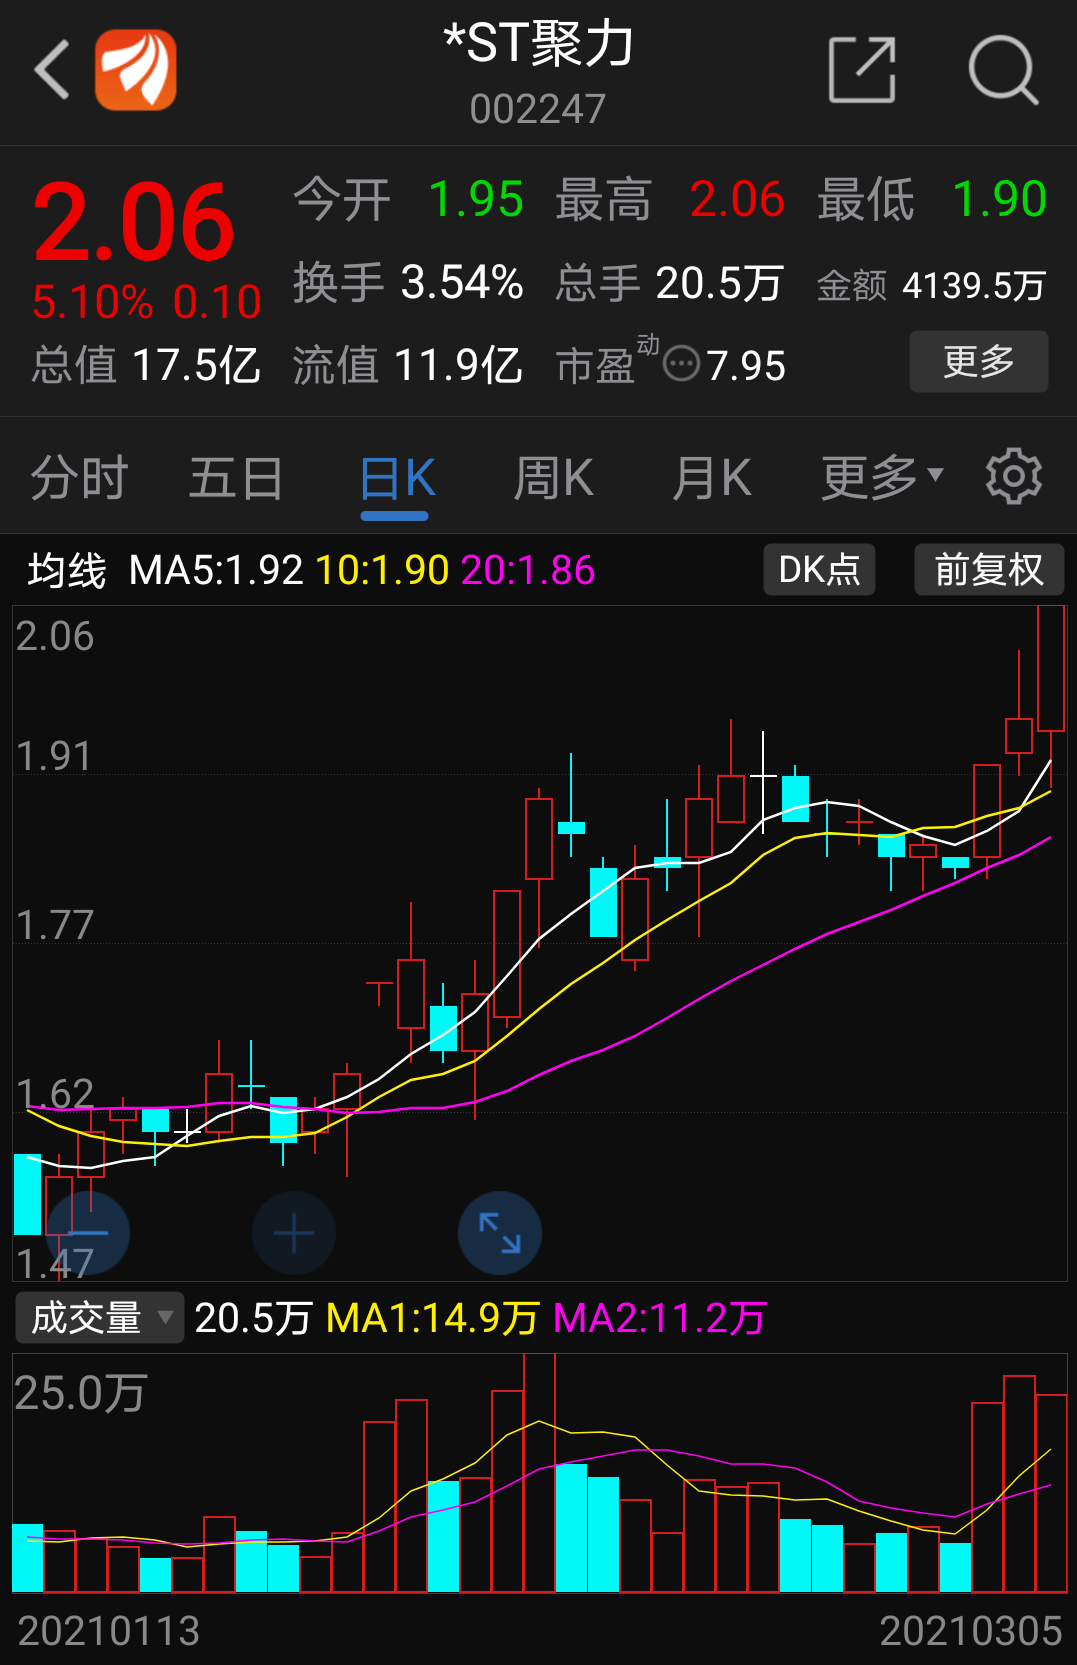This screenshot has width=1077, height=1665.
Task: Tap the 5.10% change percentage
Action: pyautogui.click(x=92, y=302)
